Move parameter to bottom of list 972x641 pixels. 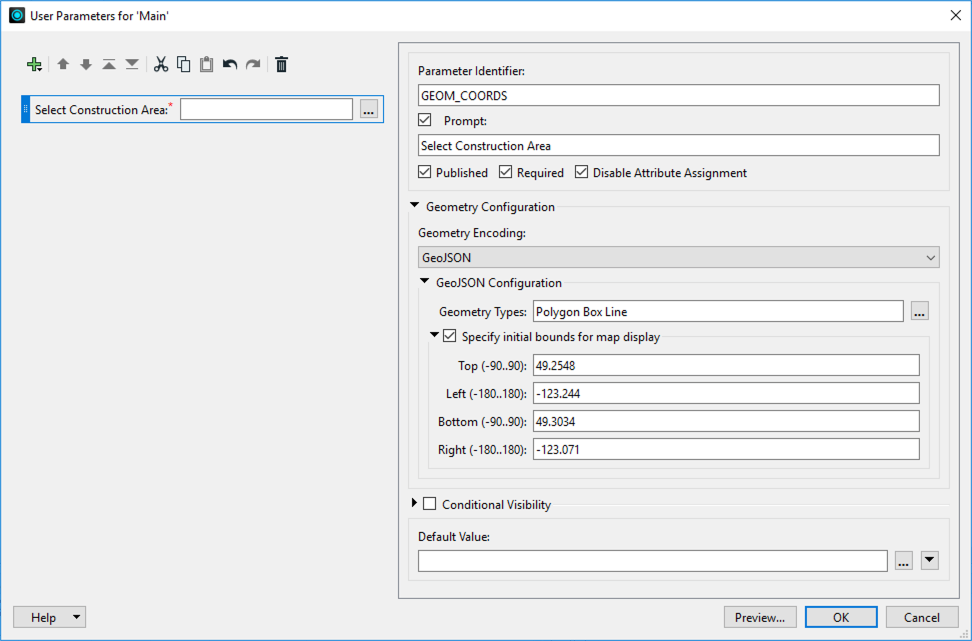click(x=132, y=64)
